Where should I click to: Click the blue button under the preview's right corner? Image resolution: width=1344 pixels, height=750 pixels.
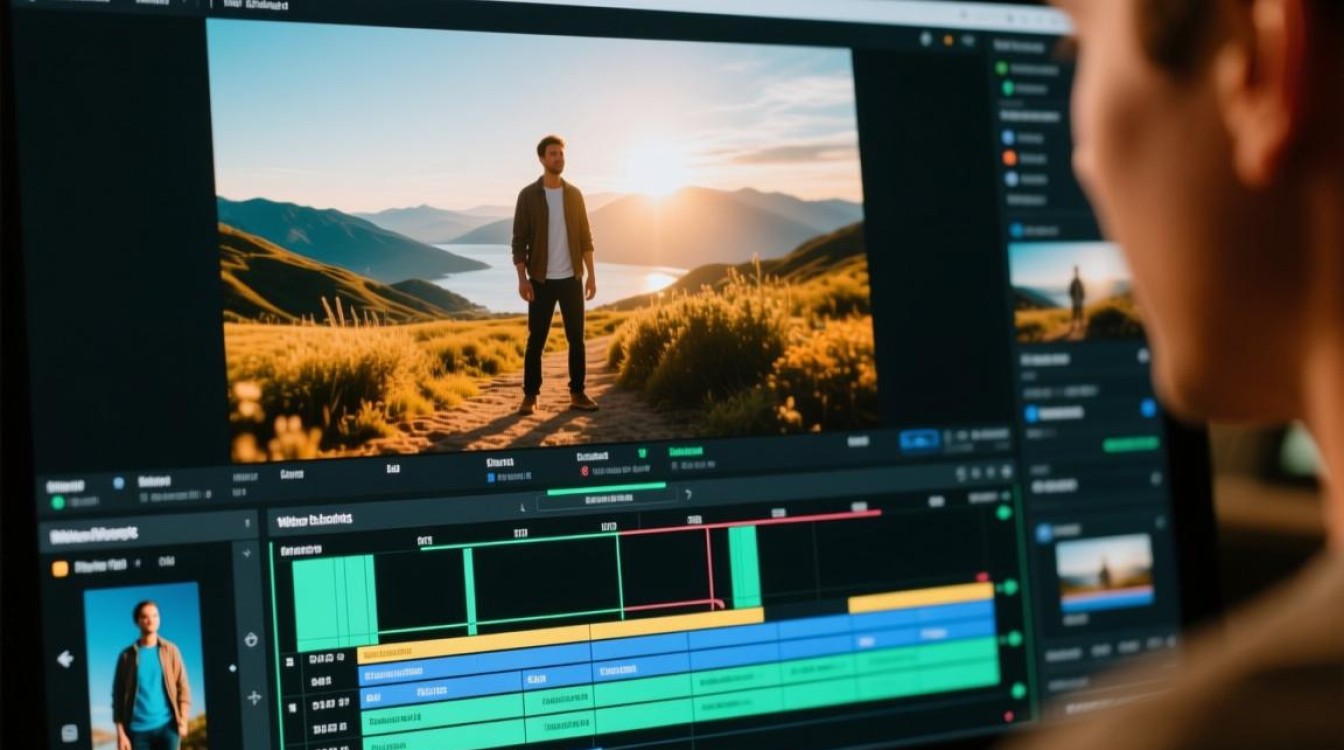pyautogui.click(x=919, y=440)
